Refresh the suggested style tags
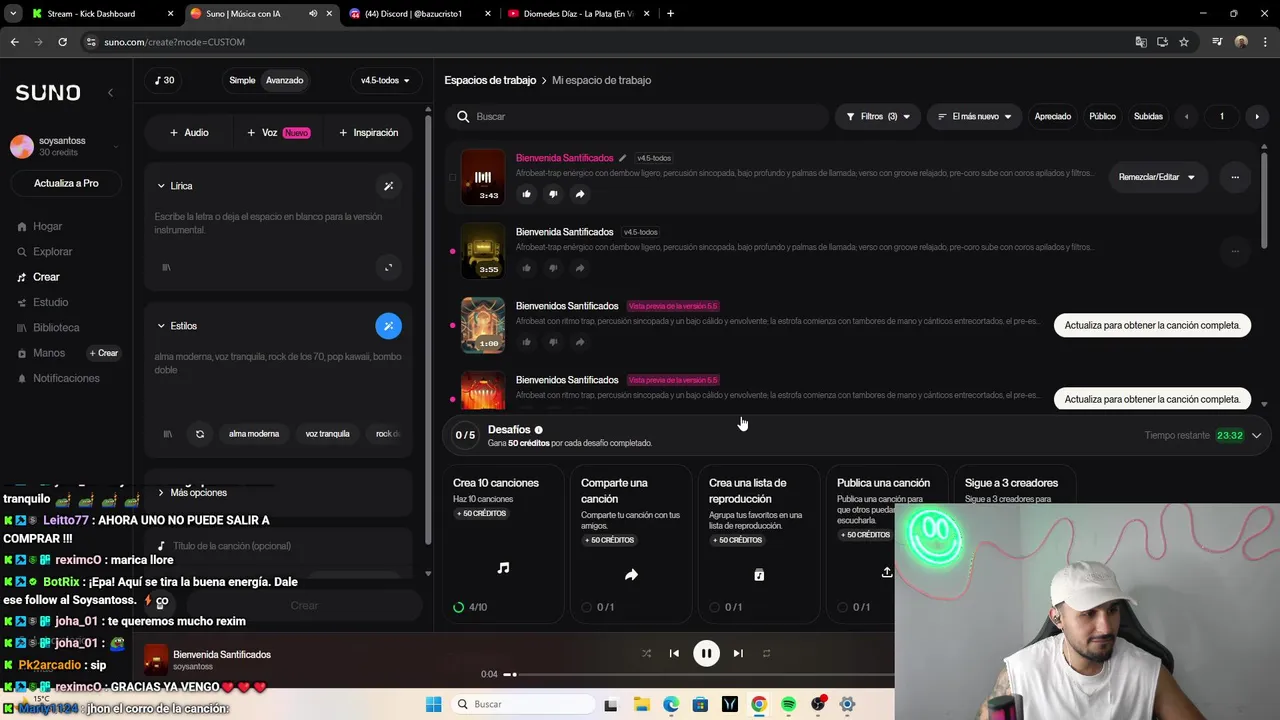The image size is (1280, 720). [200, 434]
